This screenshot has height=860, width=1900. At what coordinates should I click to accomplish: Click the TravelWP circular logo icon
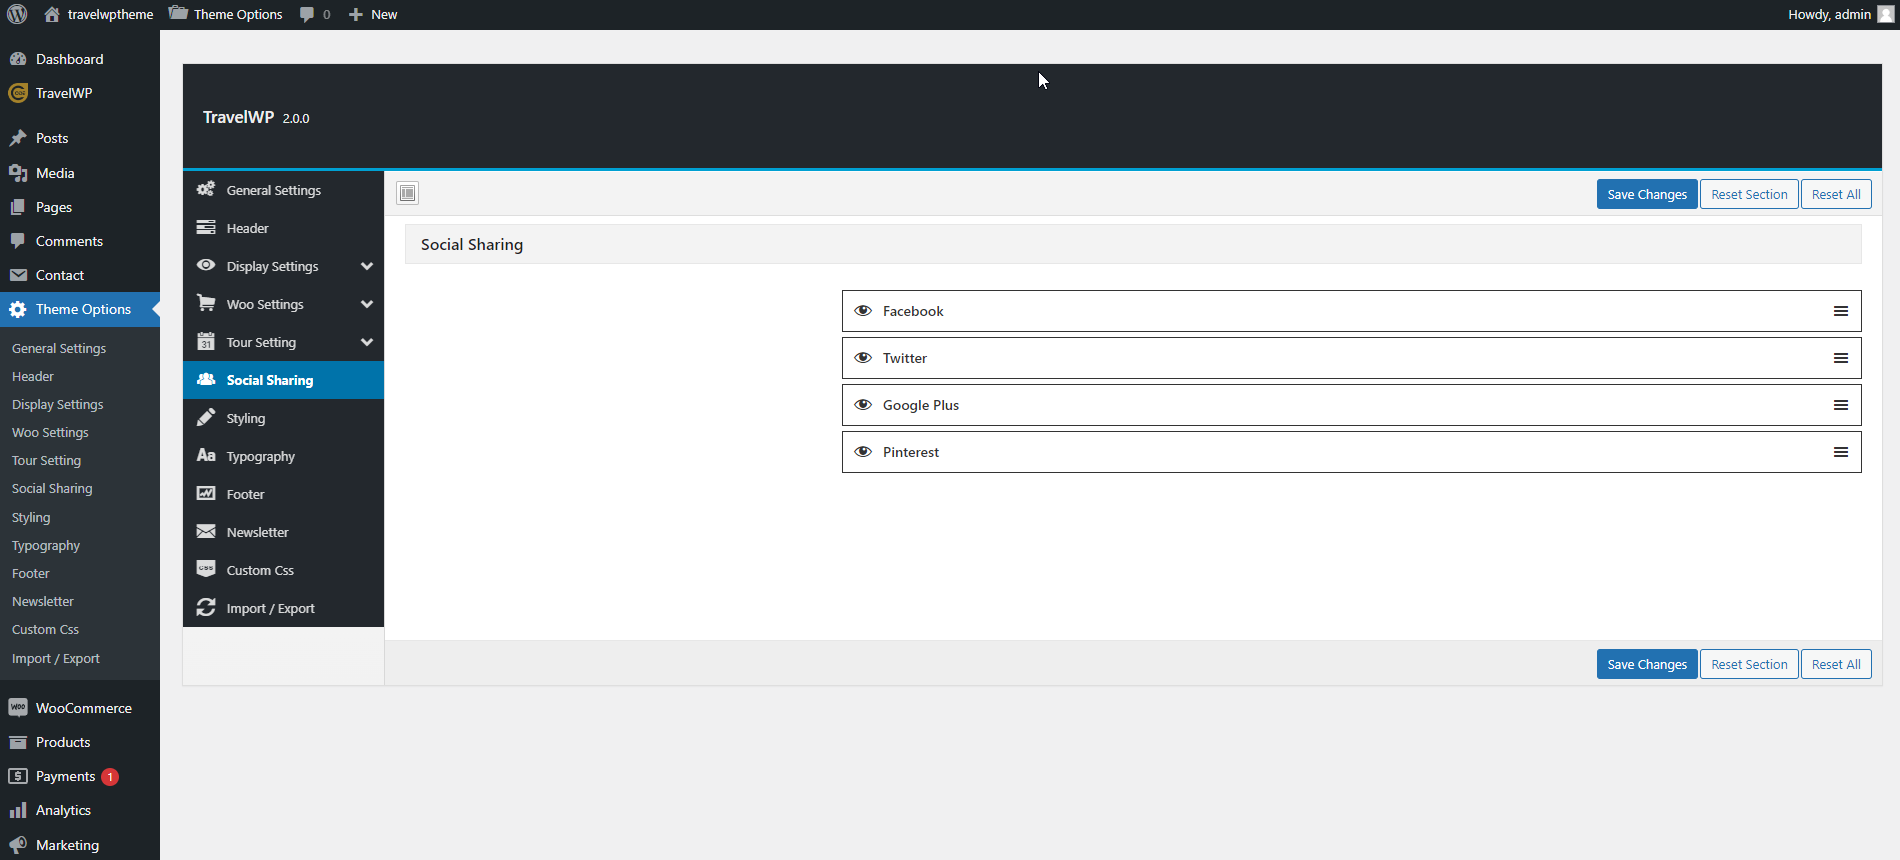18,93
